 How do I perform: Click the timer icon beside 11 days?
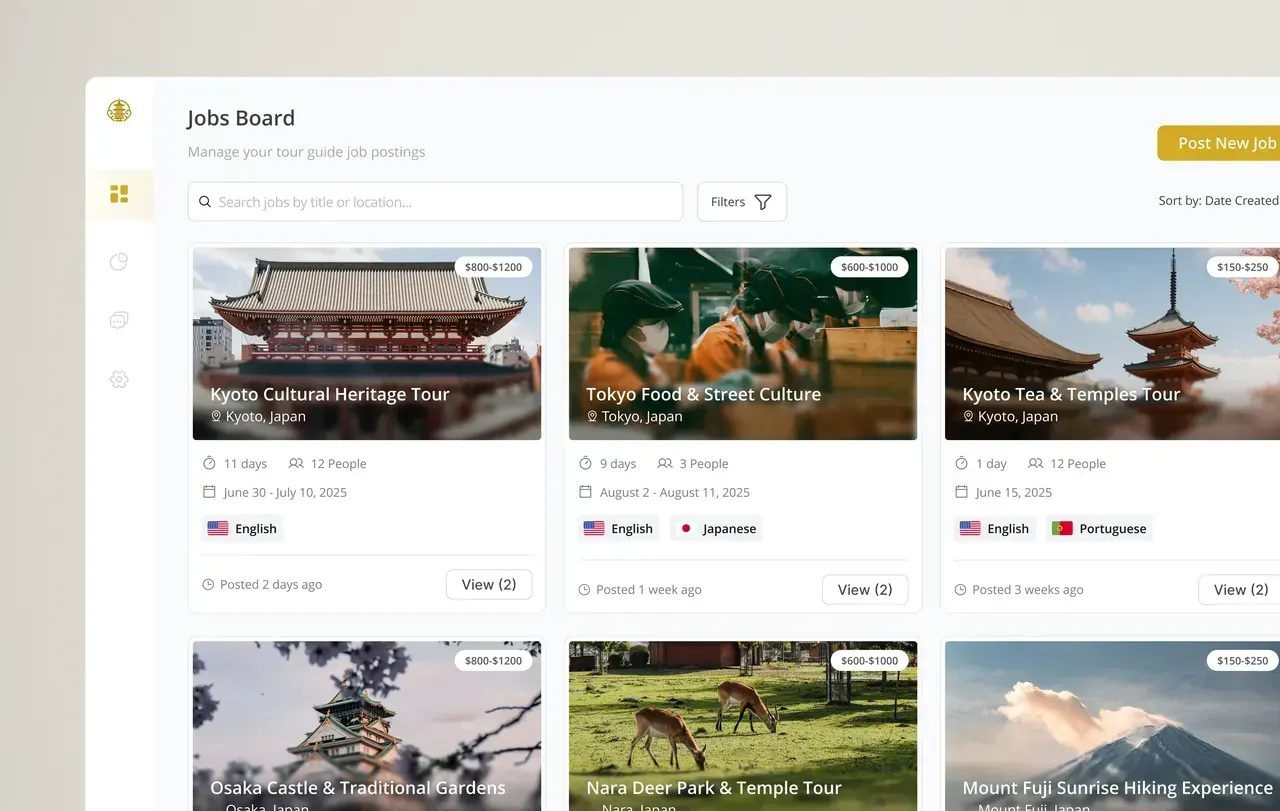[209, 463]
